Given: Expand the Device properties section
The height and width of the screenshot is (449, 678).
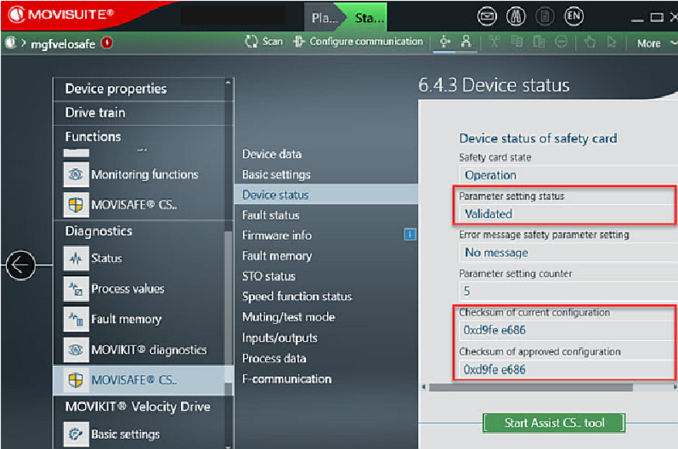Looking at the screenshot, I should [x=116, y=89].
